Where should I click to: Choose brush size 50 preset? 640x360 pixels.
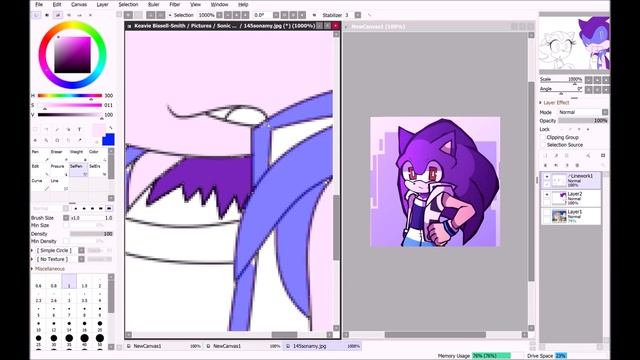[x=100, y=340]
